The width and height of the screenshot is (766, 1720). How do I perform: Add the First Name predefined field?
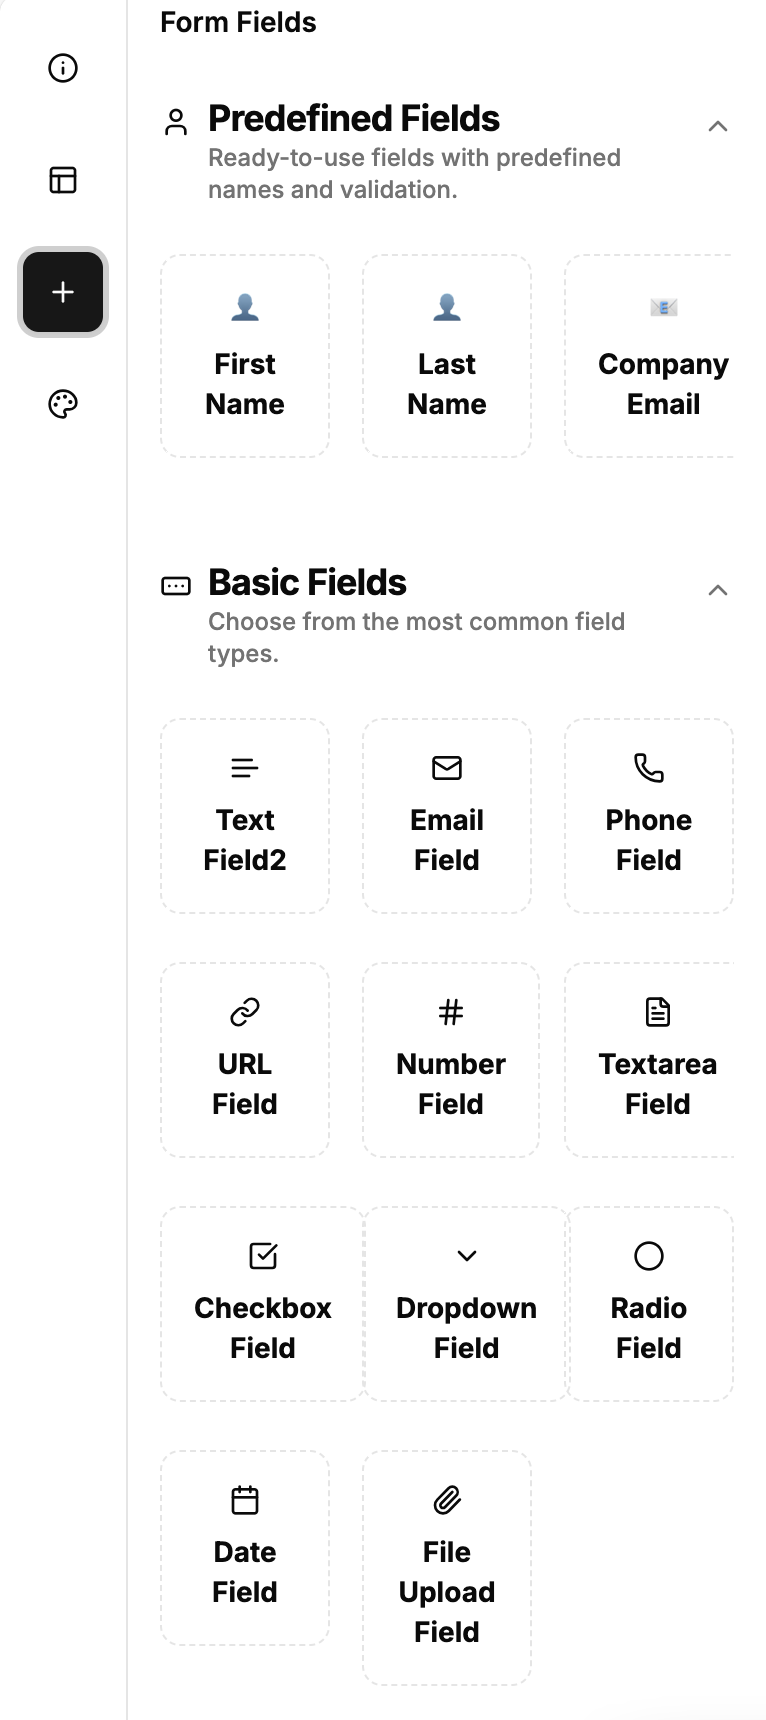click(x=245, y=356)
